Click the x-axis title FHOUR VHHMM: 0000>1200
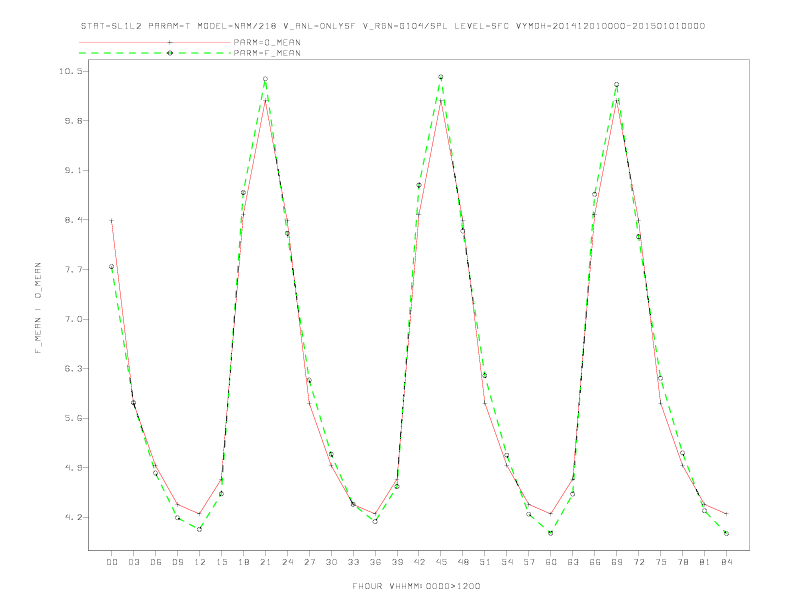This screenshot has height=612, width=792. pos(416,586)
